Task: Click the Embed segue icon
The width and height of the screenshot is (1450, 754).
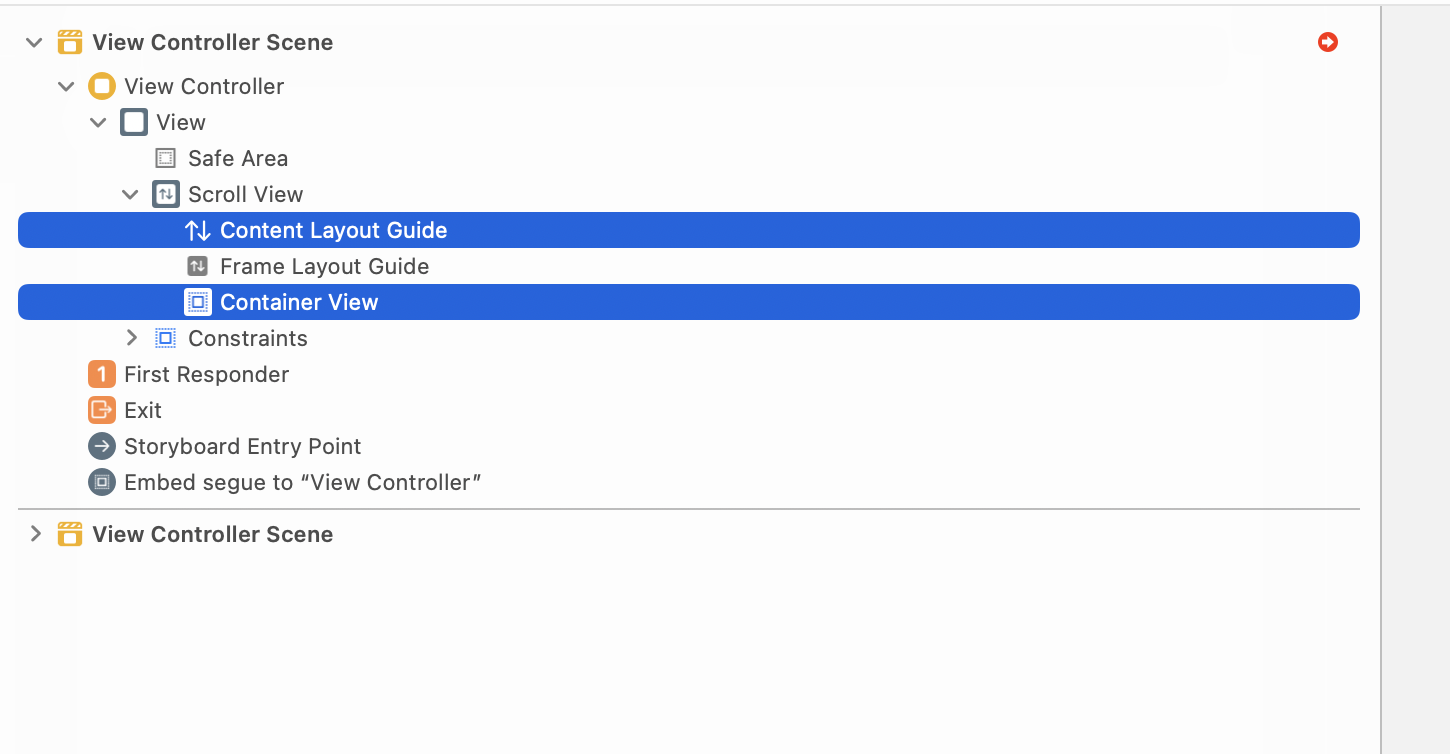Action: 102,482
